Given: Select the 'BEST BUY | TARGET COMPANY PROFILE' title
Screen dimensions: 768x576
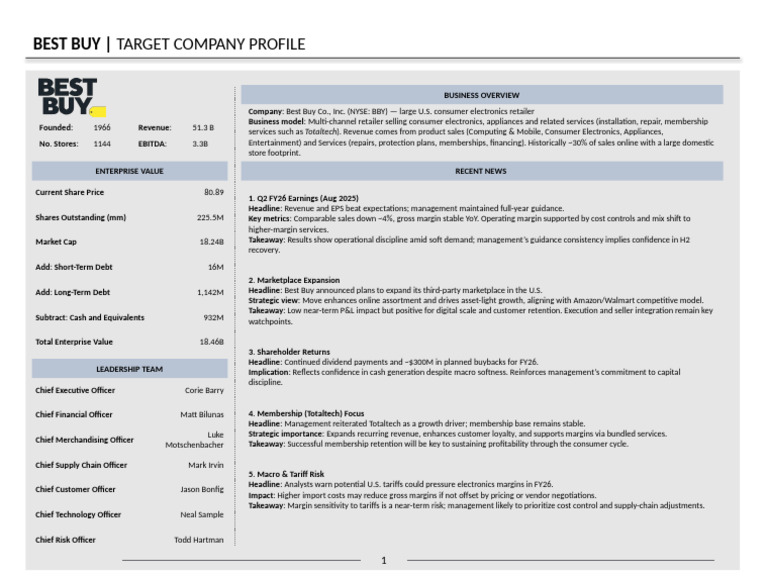Looking at the screenshot, I should tap(169, 44).
